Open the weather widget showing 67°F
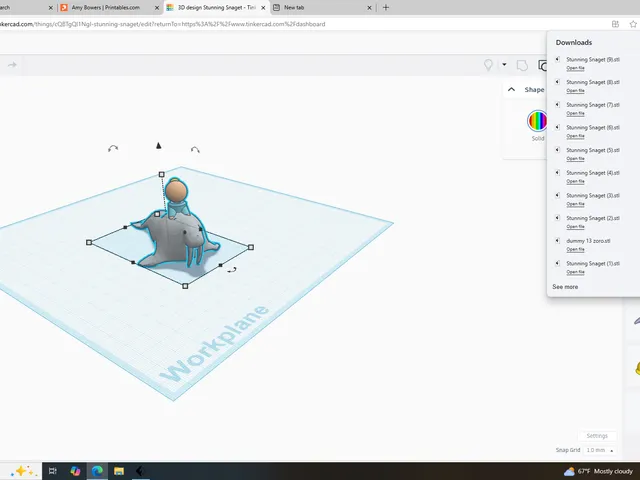The height and width of the screenshot is (480, 640). point(598,471)
